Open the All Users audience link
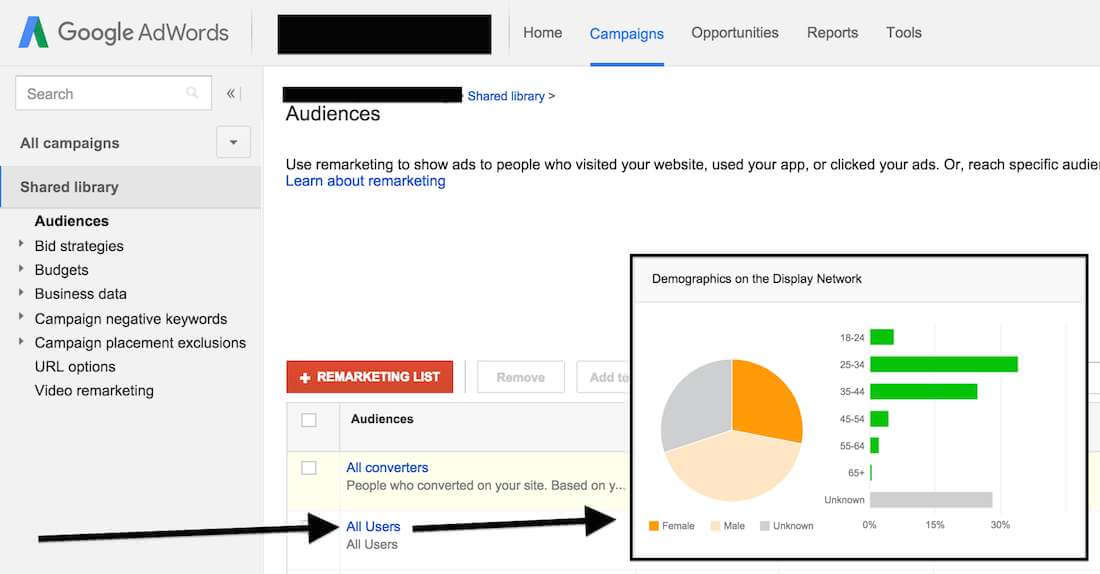 coord(373,526)
